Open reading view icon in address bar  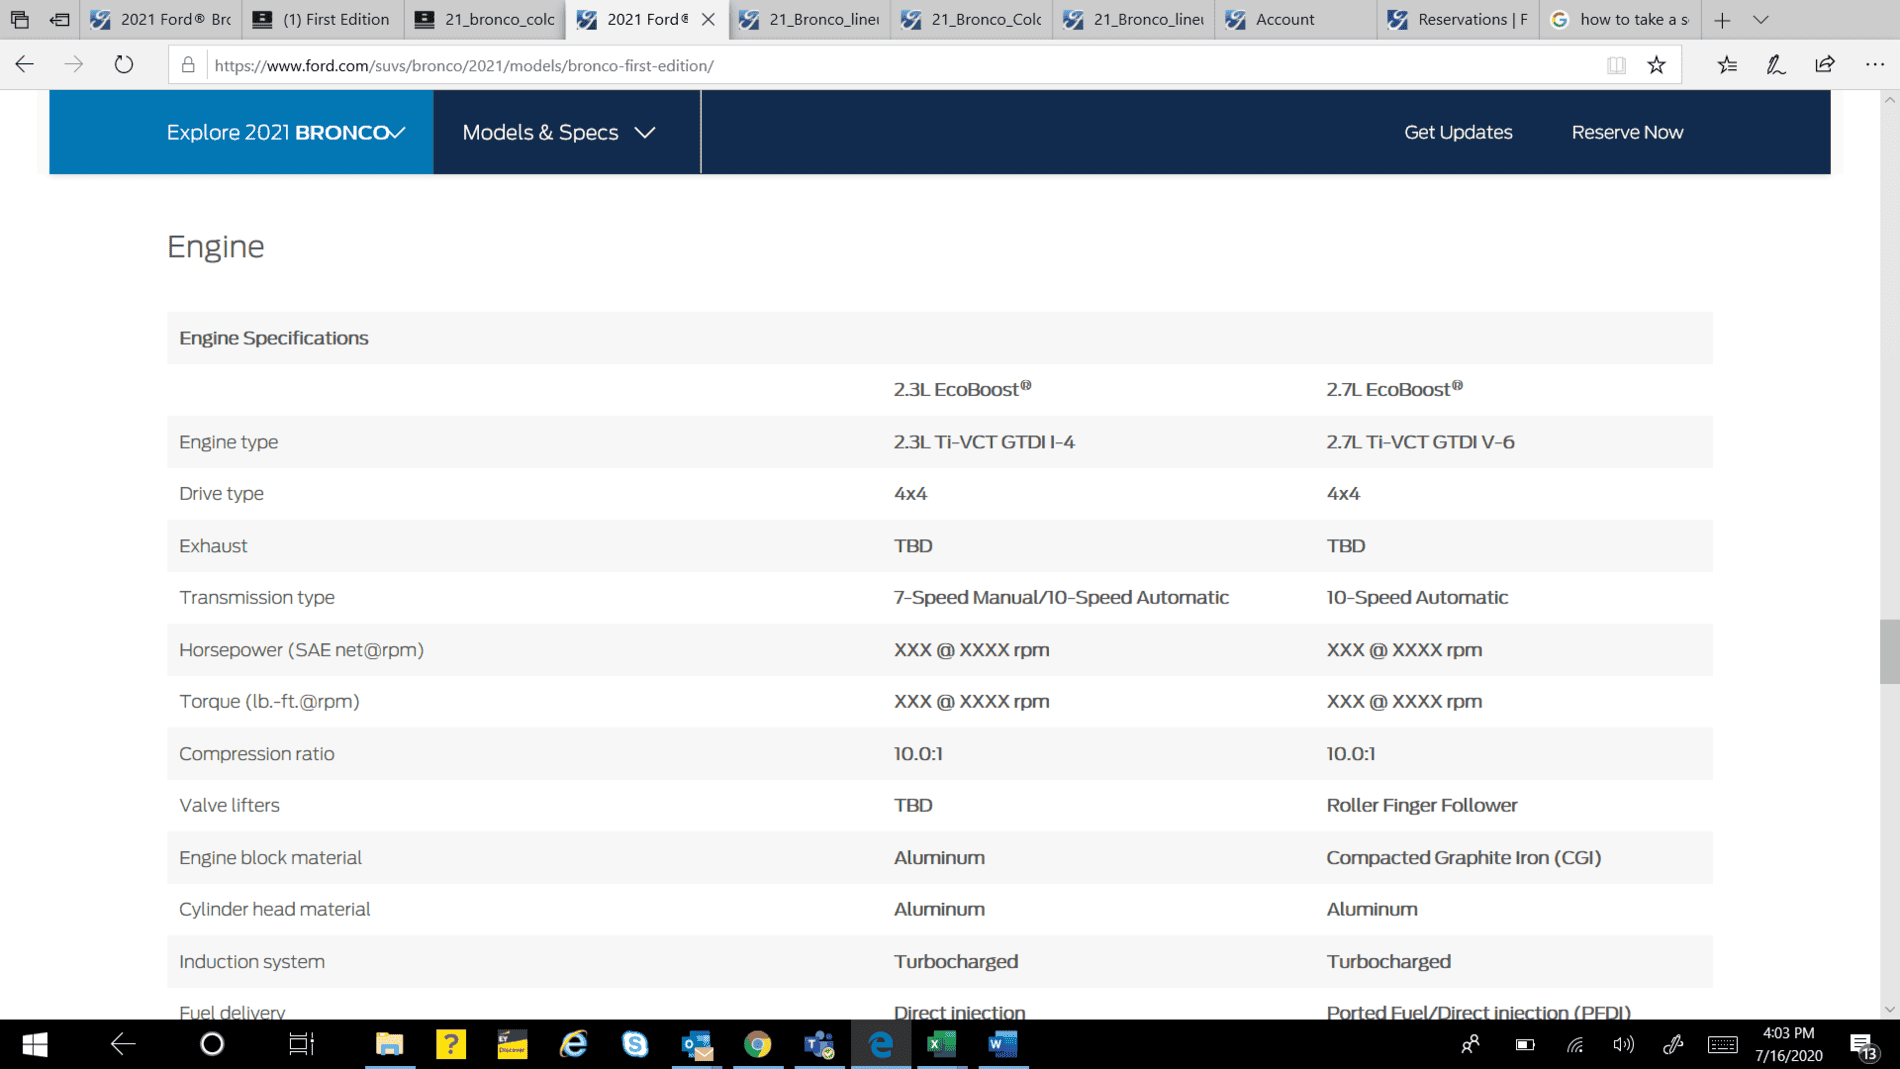[1616, 65]
